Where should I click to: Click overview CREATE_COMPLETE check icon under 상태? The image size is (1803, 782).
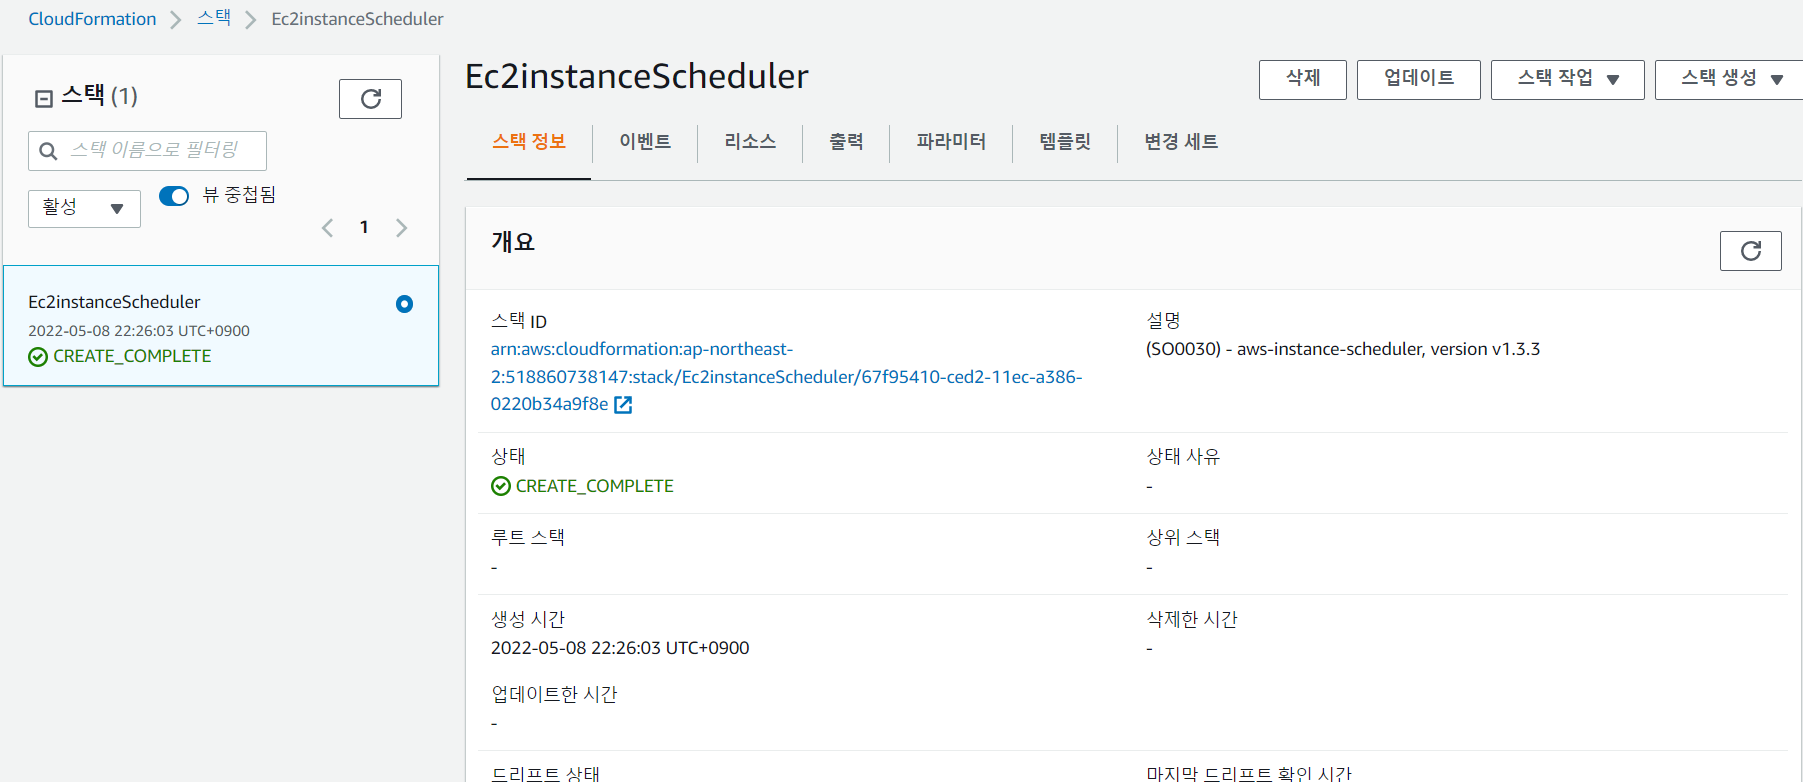coord(501,486)
